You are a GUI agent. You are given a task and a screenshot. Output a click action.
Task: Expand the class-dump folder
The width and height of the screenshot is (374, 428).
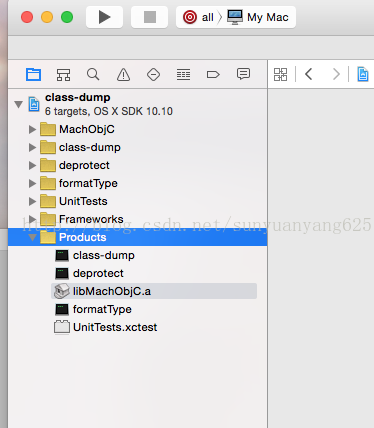click(32, 147)
